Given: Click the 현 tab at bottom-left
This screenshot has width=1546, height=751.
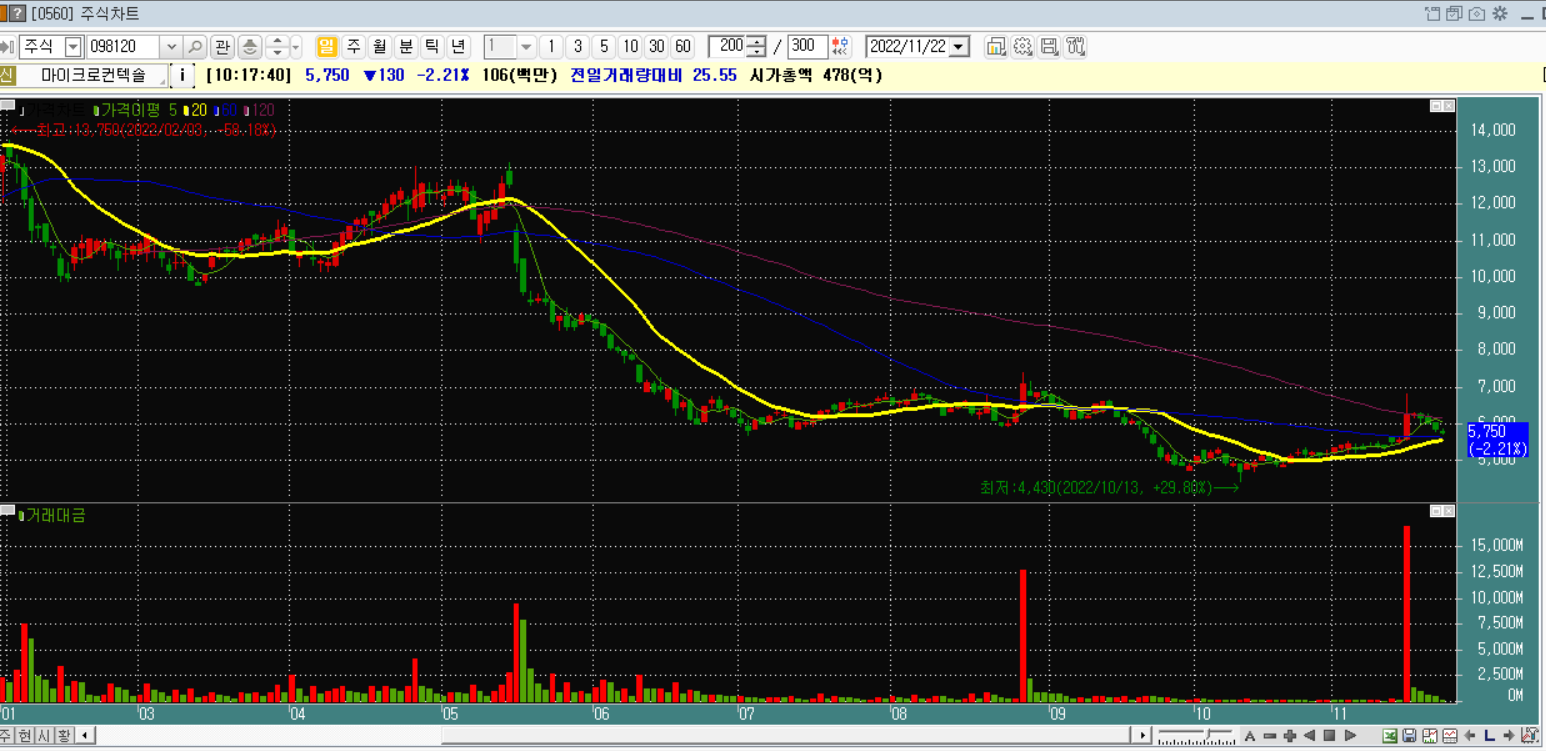Looking at the screenshot, I should coord(26,736).
